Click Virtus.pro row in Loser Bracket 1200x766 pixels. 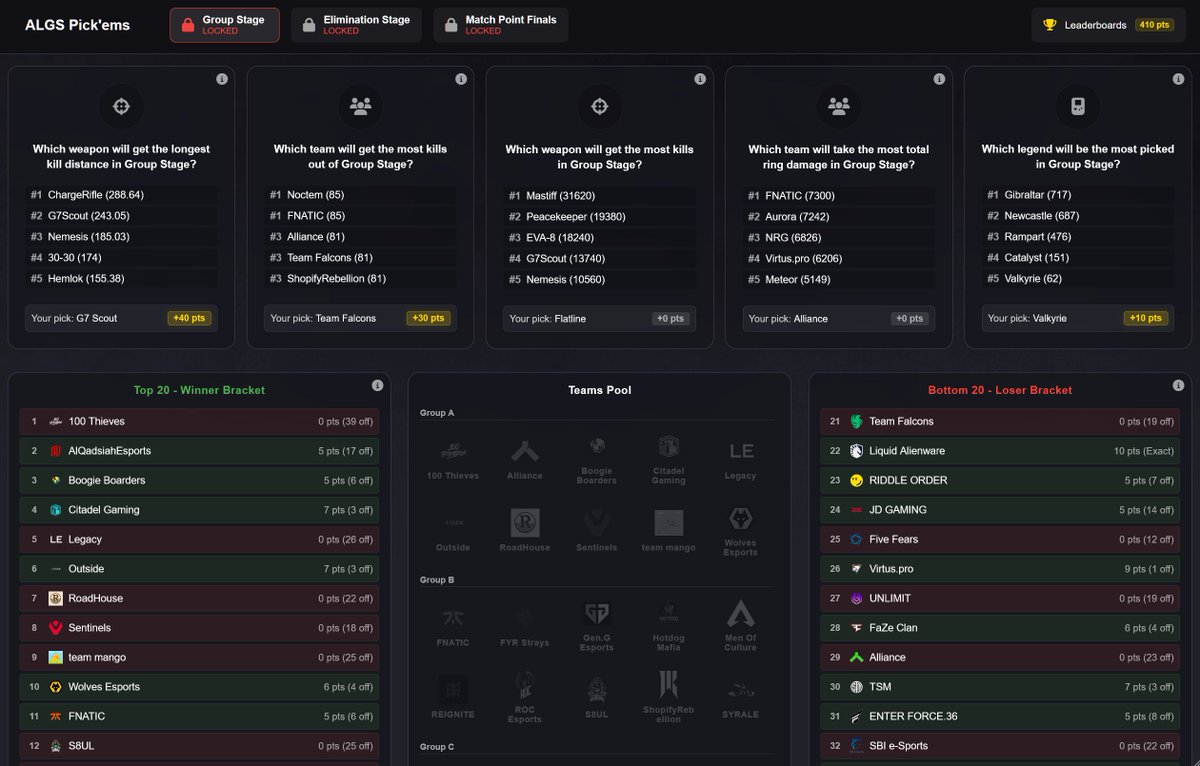click(1000, 569)
